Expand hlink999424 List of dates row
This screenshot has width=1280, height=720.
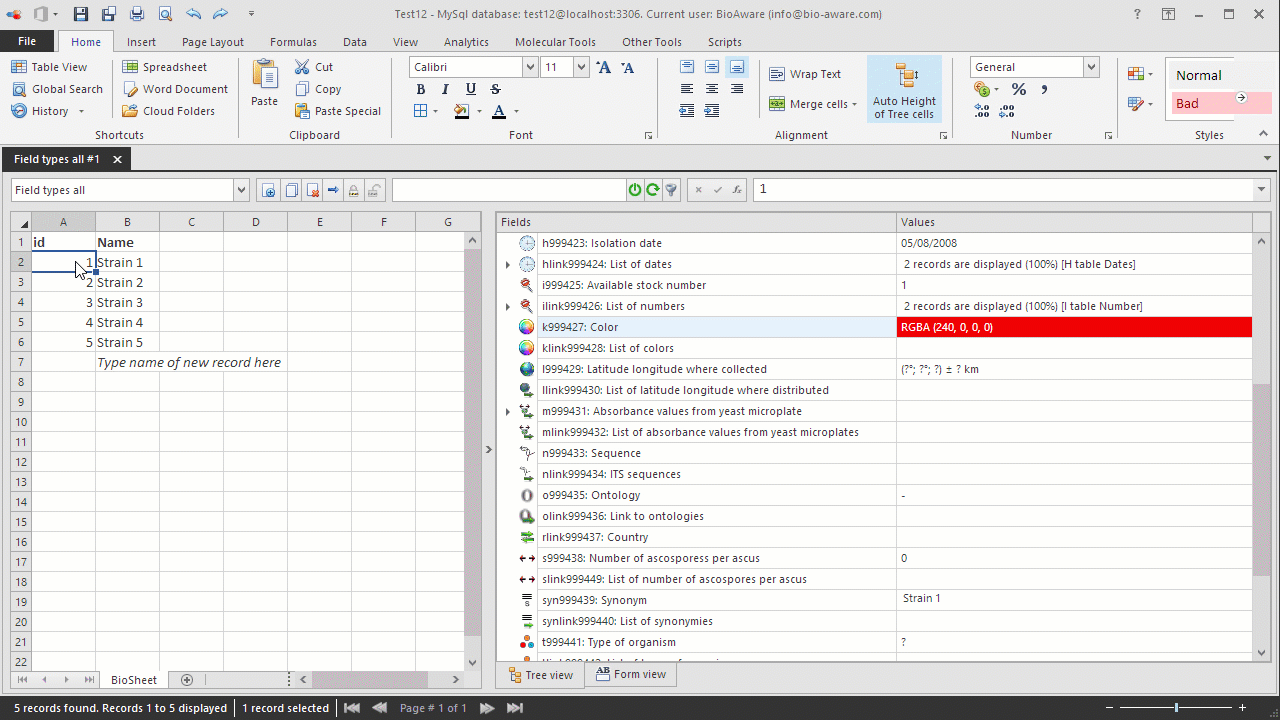508,265
